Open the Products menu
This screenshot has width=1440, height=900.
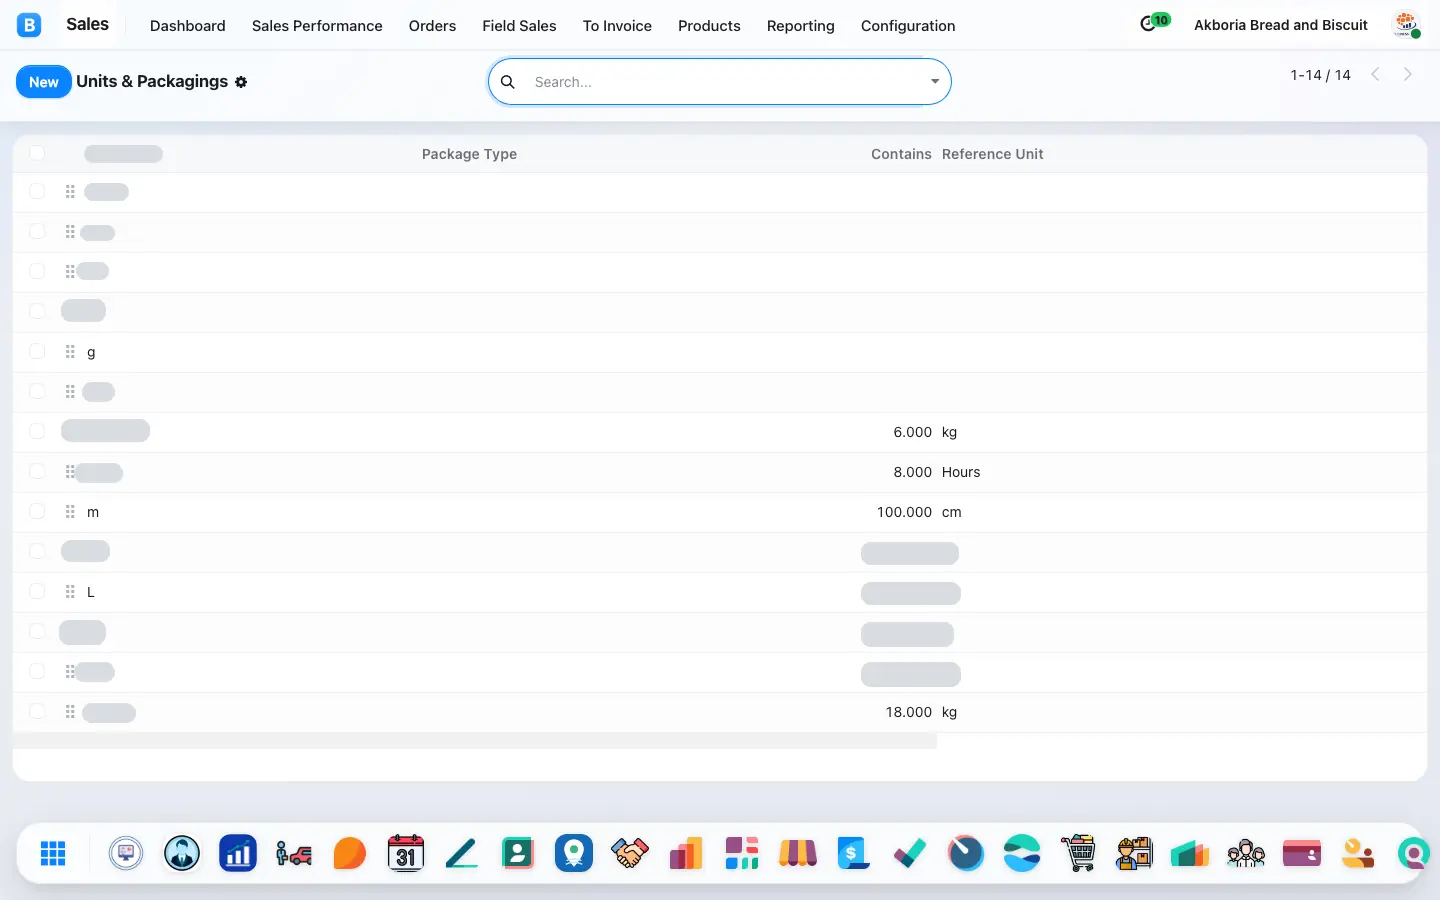[x=709, y=26]
